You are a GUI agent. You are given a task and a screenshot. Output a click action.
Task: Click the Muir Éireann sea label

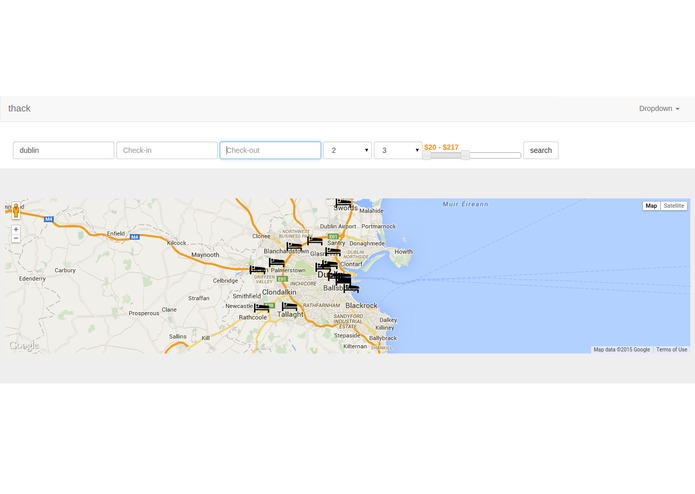coord(465,204)
